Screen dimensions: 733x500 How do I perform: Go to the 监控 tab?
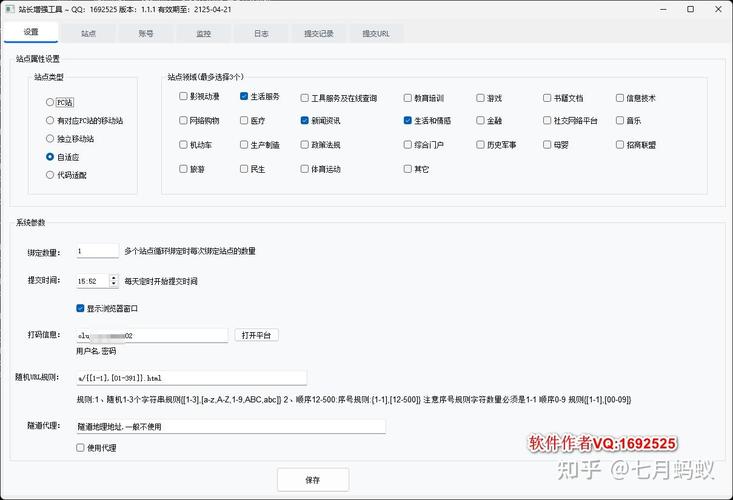(x=203, y=33)
